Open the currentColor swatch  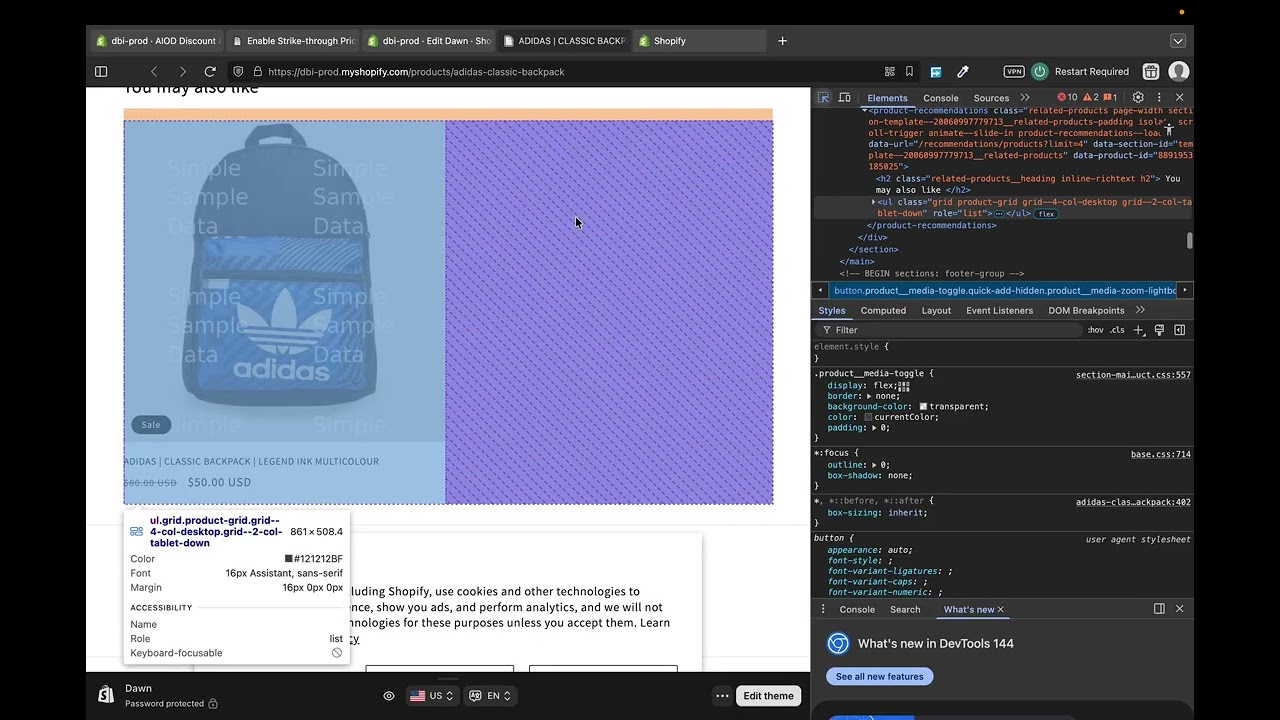[869, 417]
